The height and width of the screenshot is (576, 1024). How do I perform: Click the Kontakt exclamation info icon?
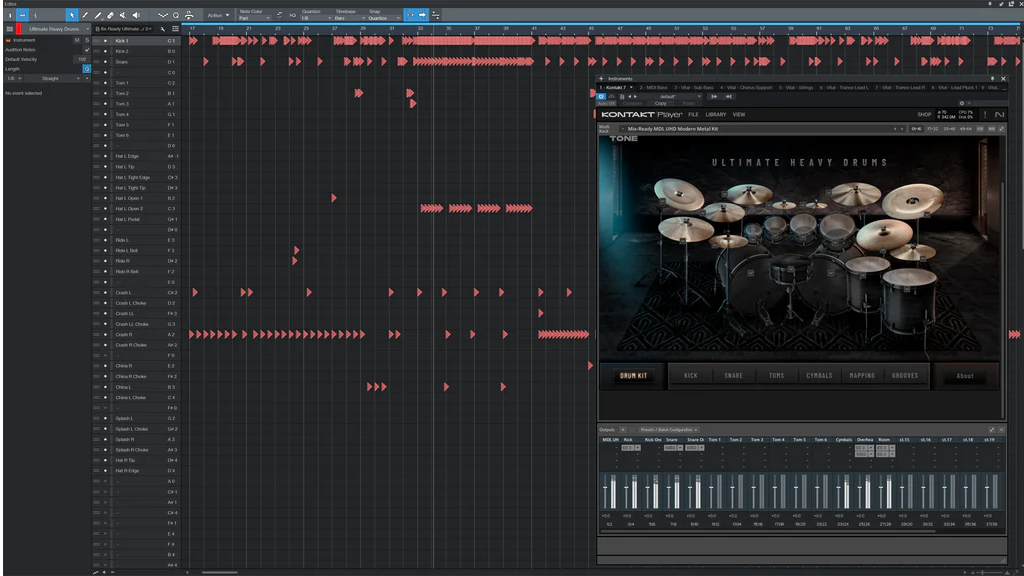(x=985, y=114)
